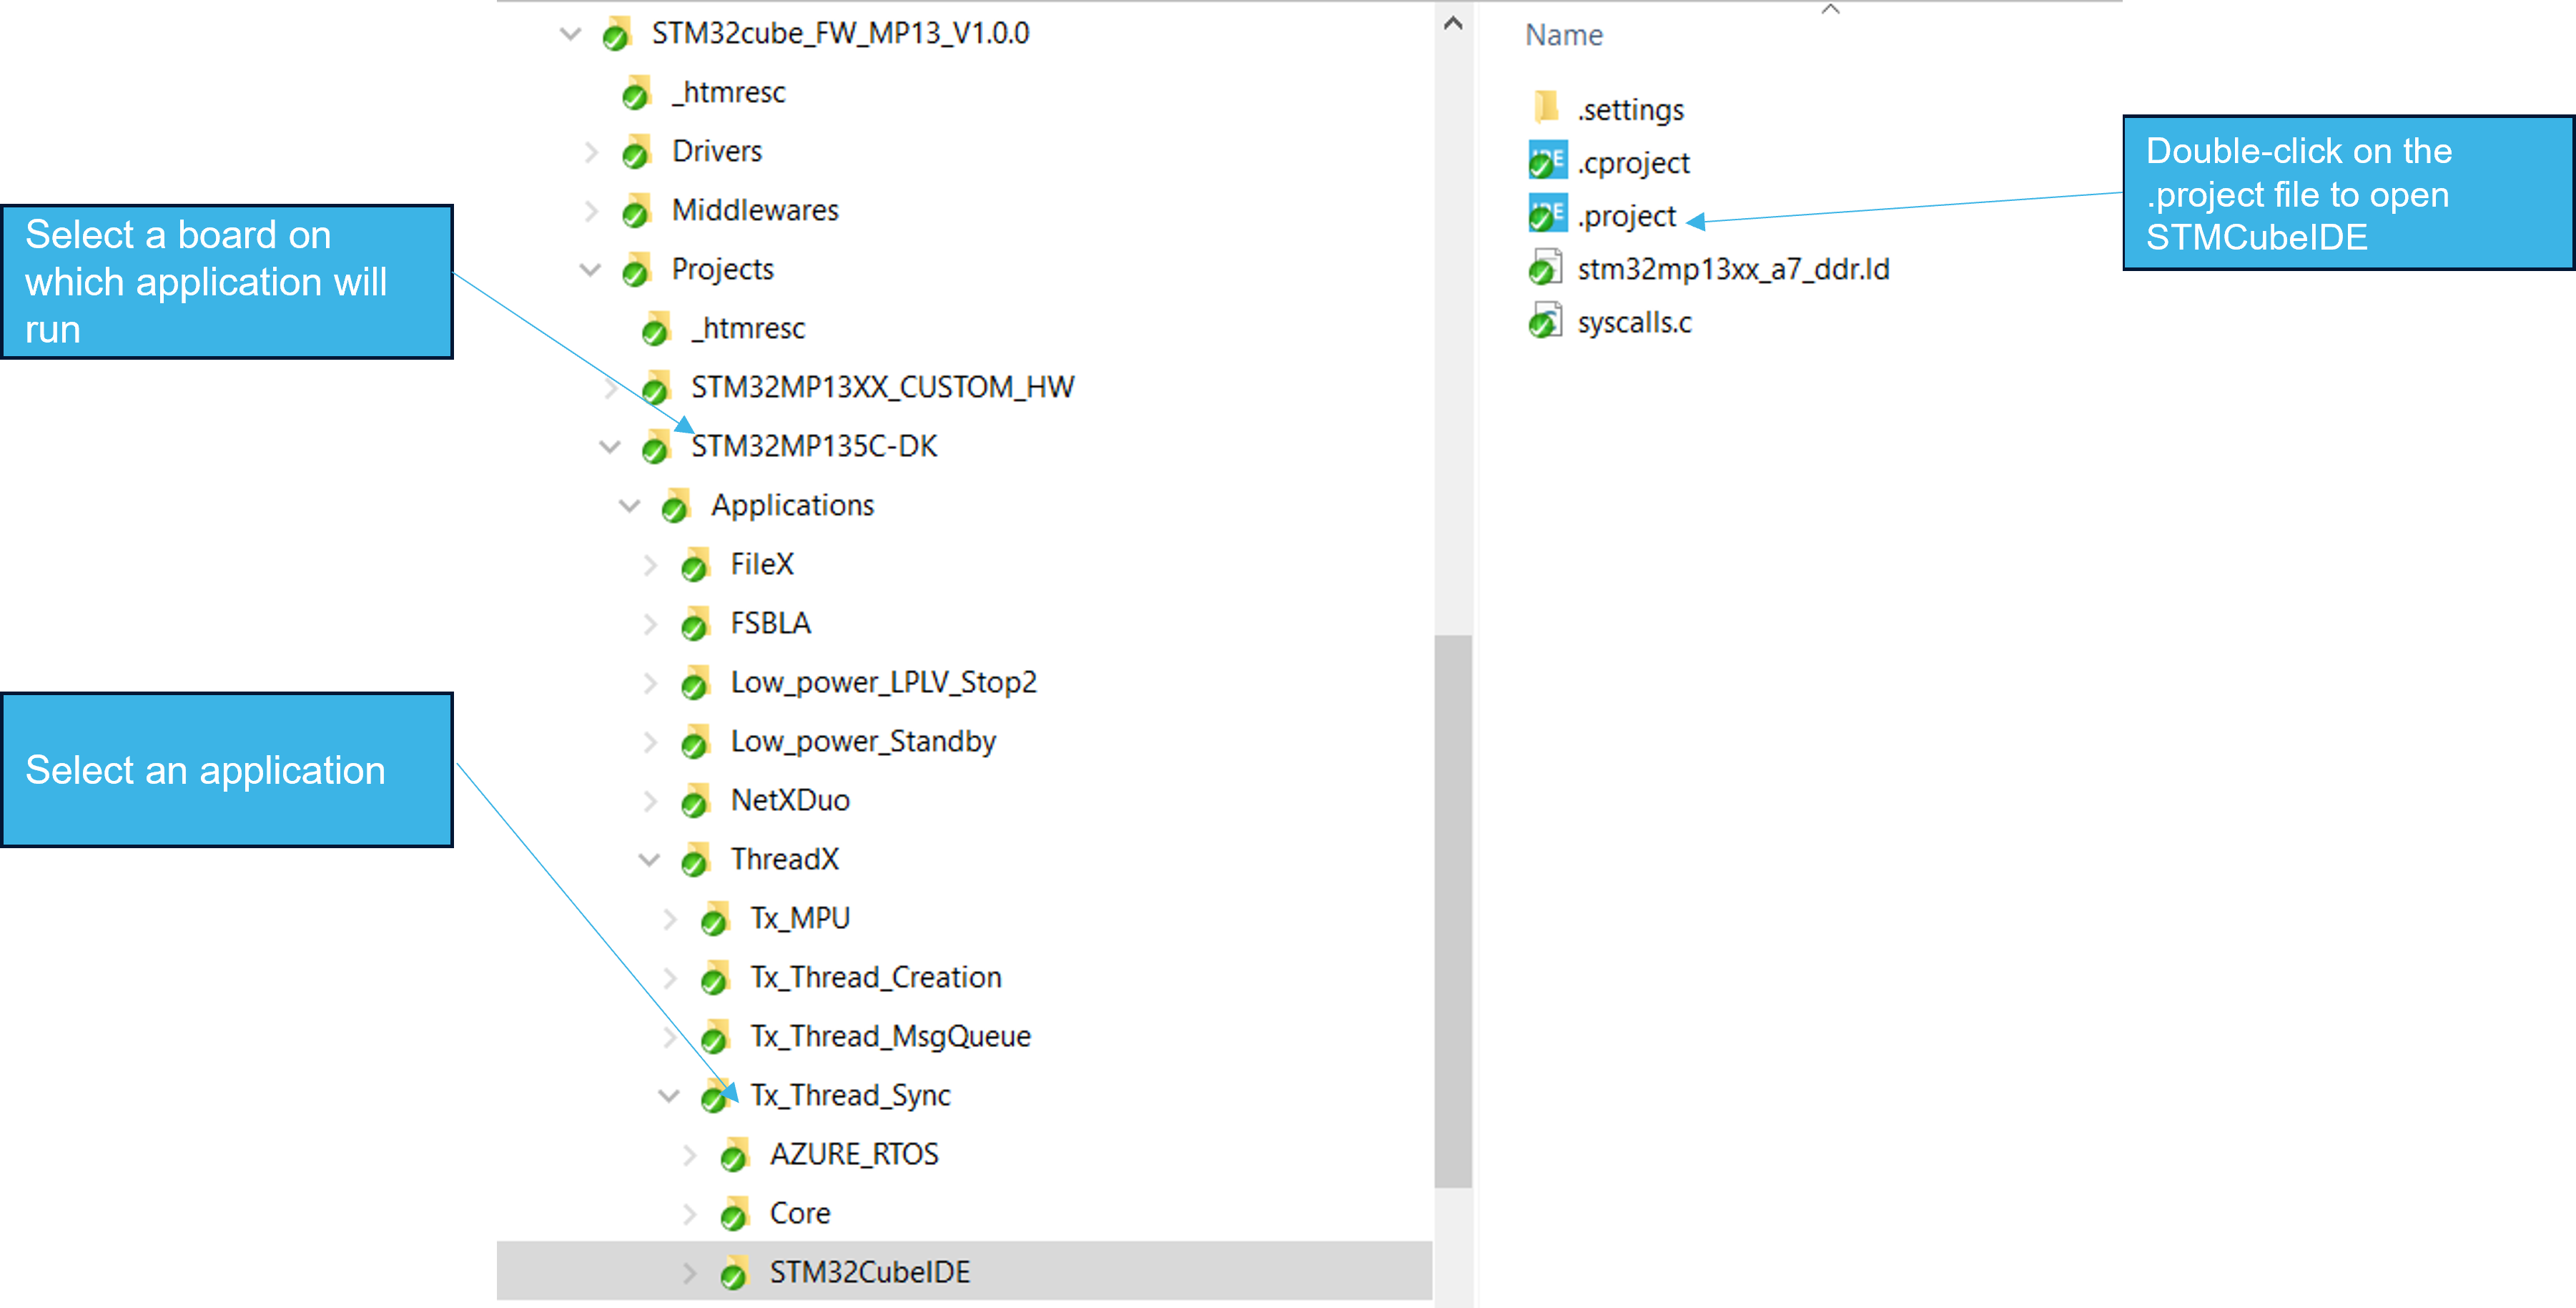
Task: Click the top-level _htmresc folder icon under STM32cube_FW_MP13_V1.0.0
Action: (636, 93)
